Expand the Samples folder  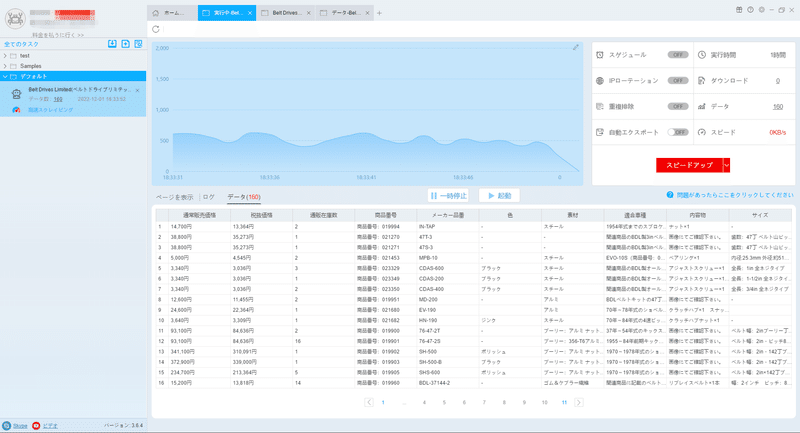(x=5, y=66)
